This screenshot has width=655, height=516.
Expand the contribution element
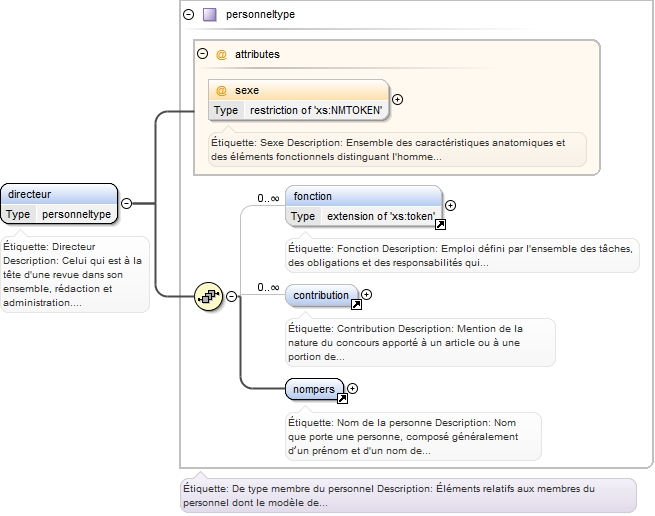click(366, 295)
